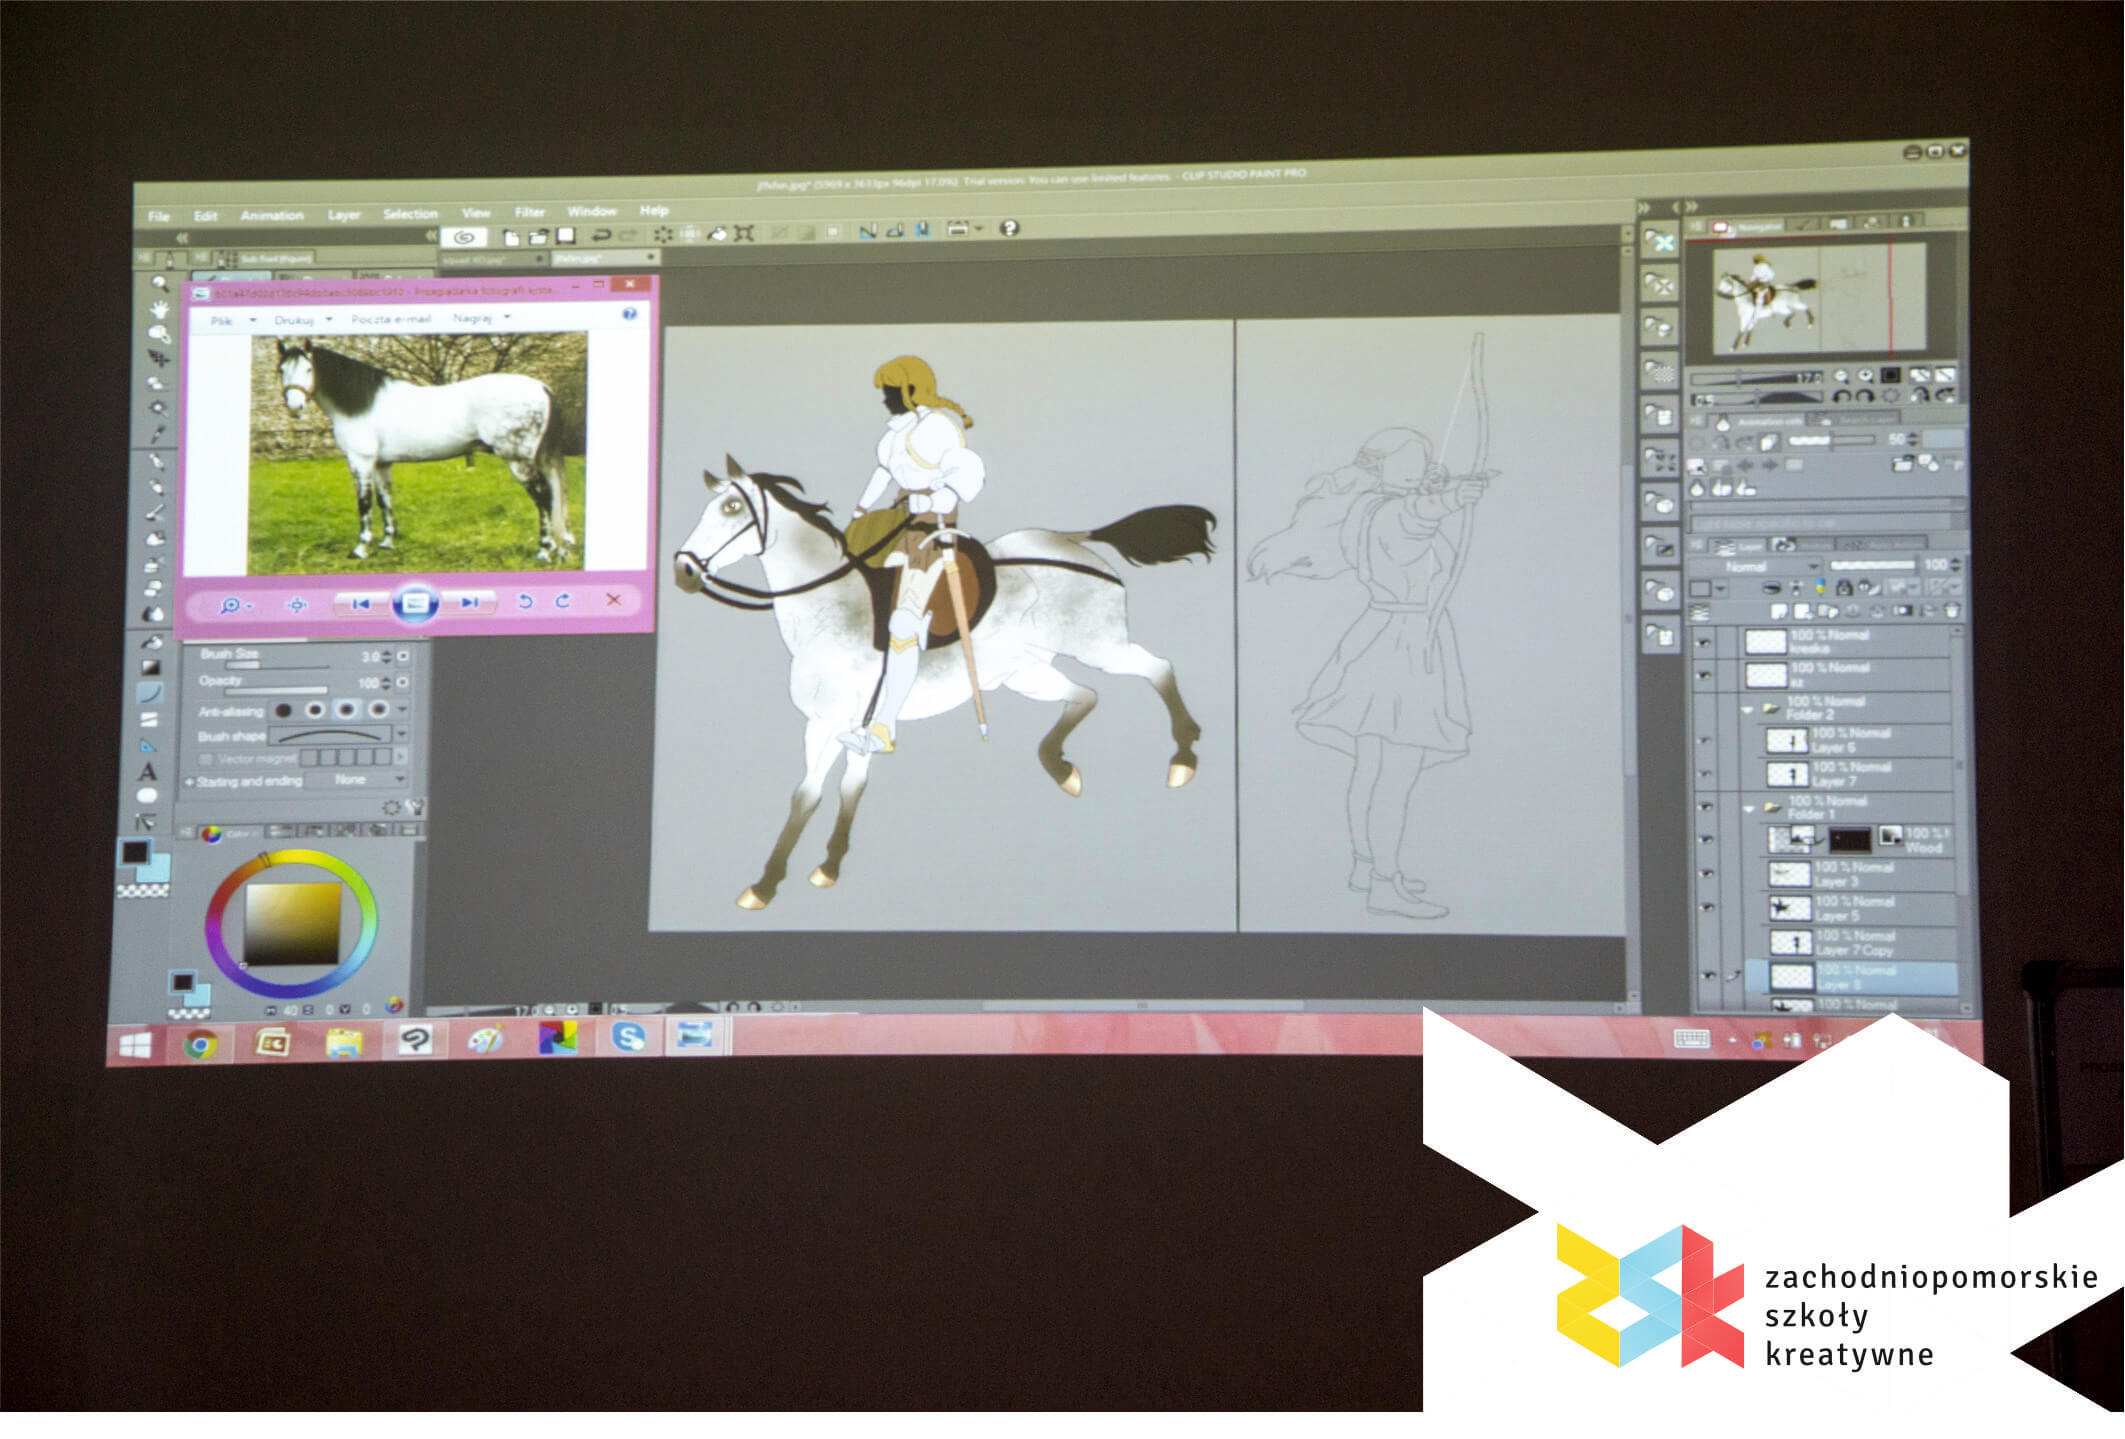The image size is (2125, 1439).
Task: Select the Zoom magnifier tool in the toolbar
Action: (x=159, y=284)
